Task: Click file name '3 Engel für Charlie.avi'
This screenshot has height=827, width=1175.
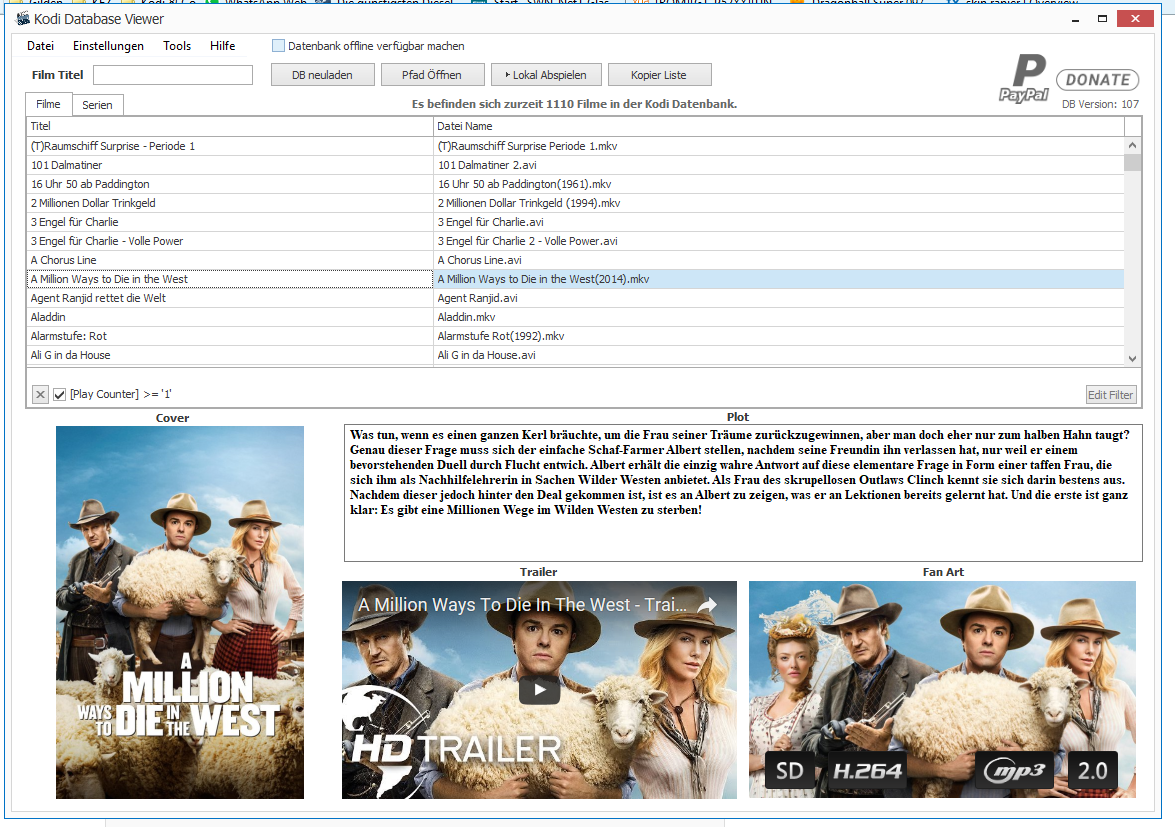Action: pos(491,222)
